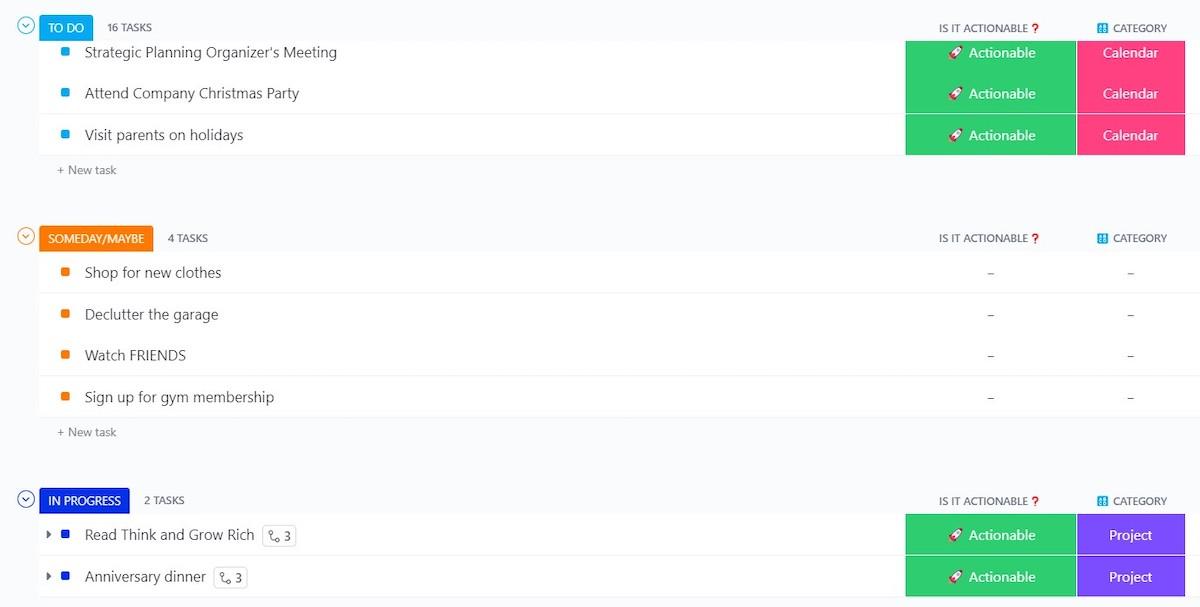Click status square for Shop for new clothes
The height and width of the screenshot is (607, 1200).
65,272
